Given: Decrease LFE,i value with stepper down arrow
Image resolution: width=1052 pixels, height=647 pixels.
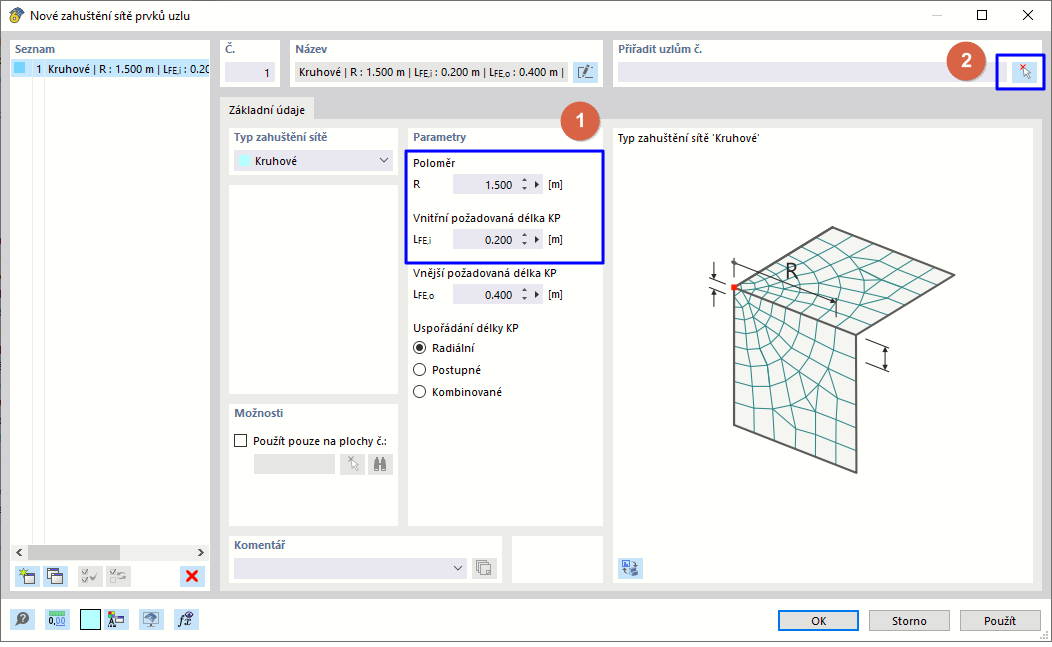Looking at the screenshot, I should [525, 244].
